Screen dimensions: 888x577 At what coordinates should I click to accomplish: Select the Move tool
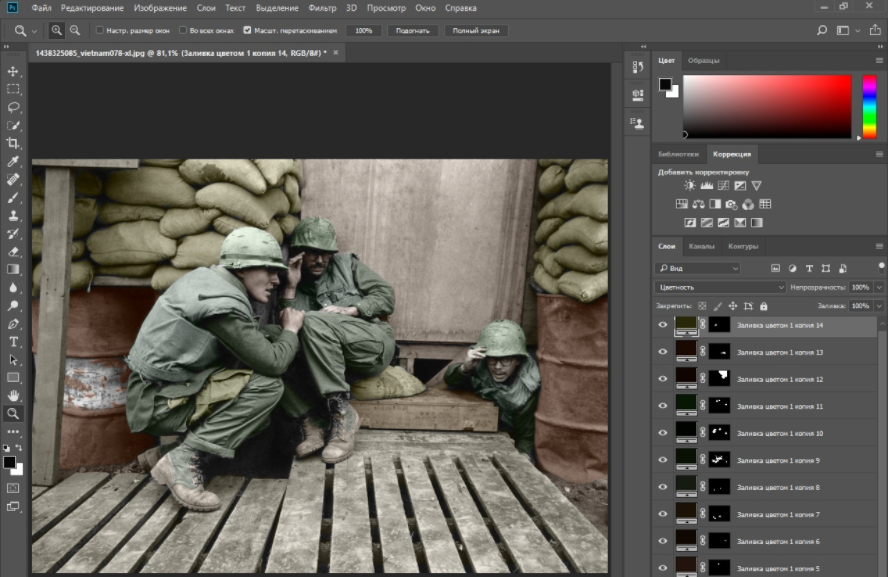[14, 72]
